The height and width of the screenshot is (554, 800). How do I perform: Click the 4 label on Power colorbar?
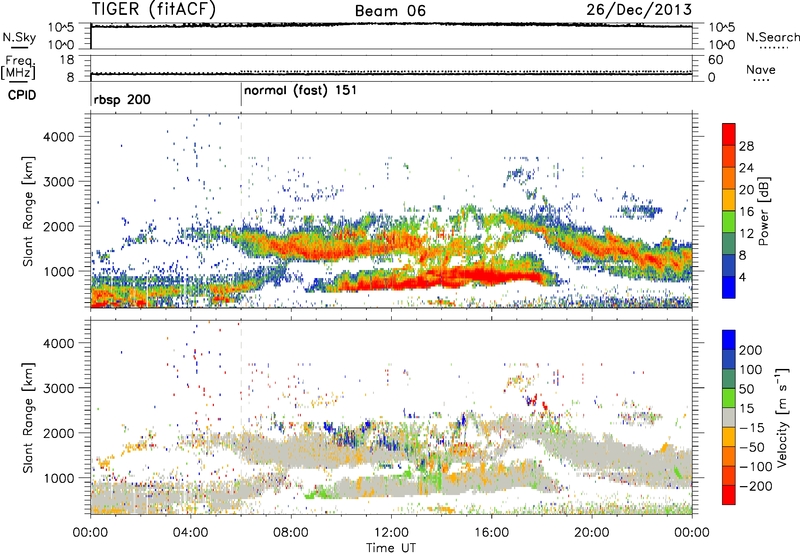coord(743,277)
